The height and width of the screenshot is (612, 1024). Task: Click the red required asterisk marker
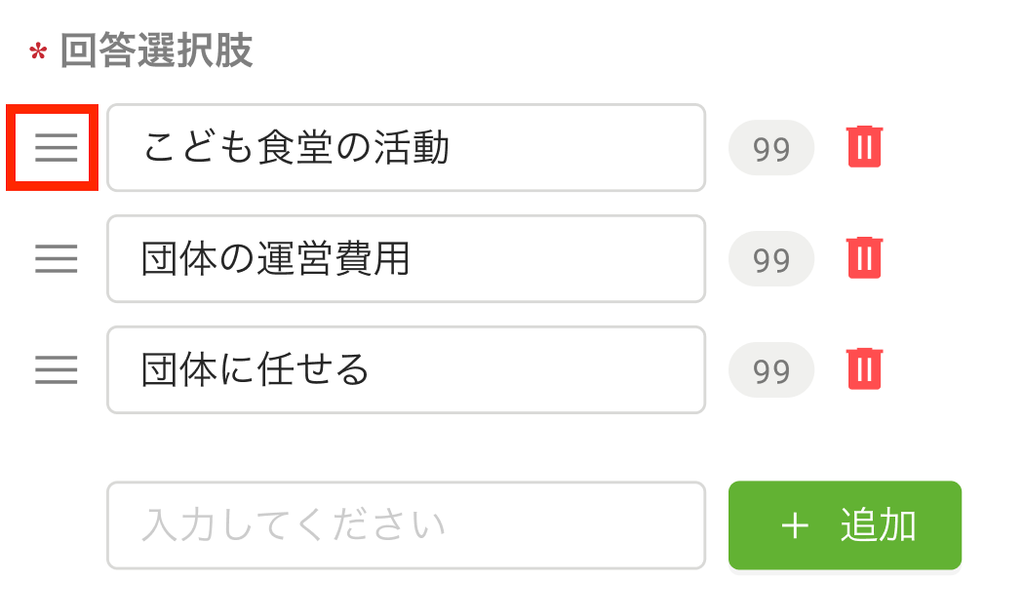pyautogui.click(x=38, y=53)
